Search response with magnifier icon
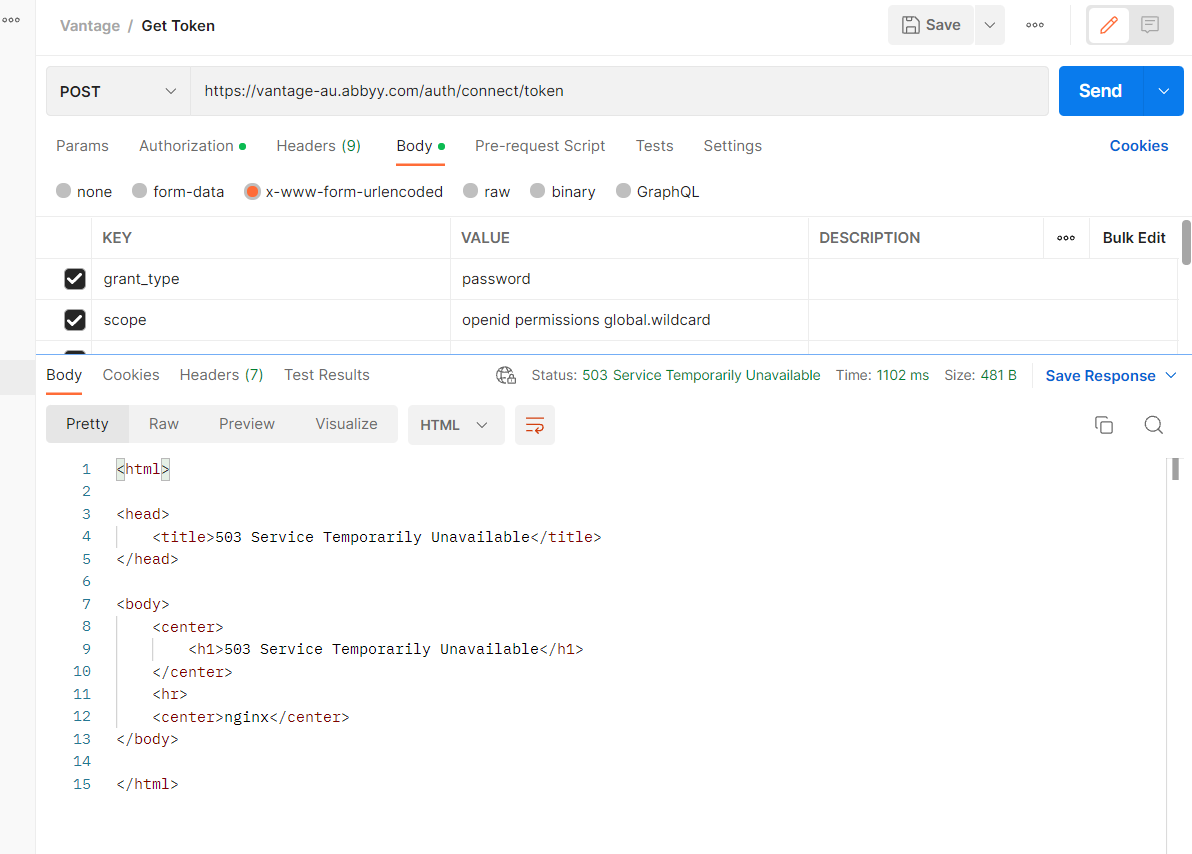 coord(1153,425)
